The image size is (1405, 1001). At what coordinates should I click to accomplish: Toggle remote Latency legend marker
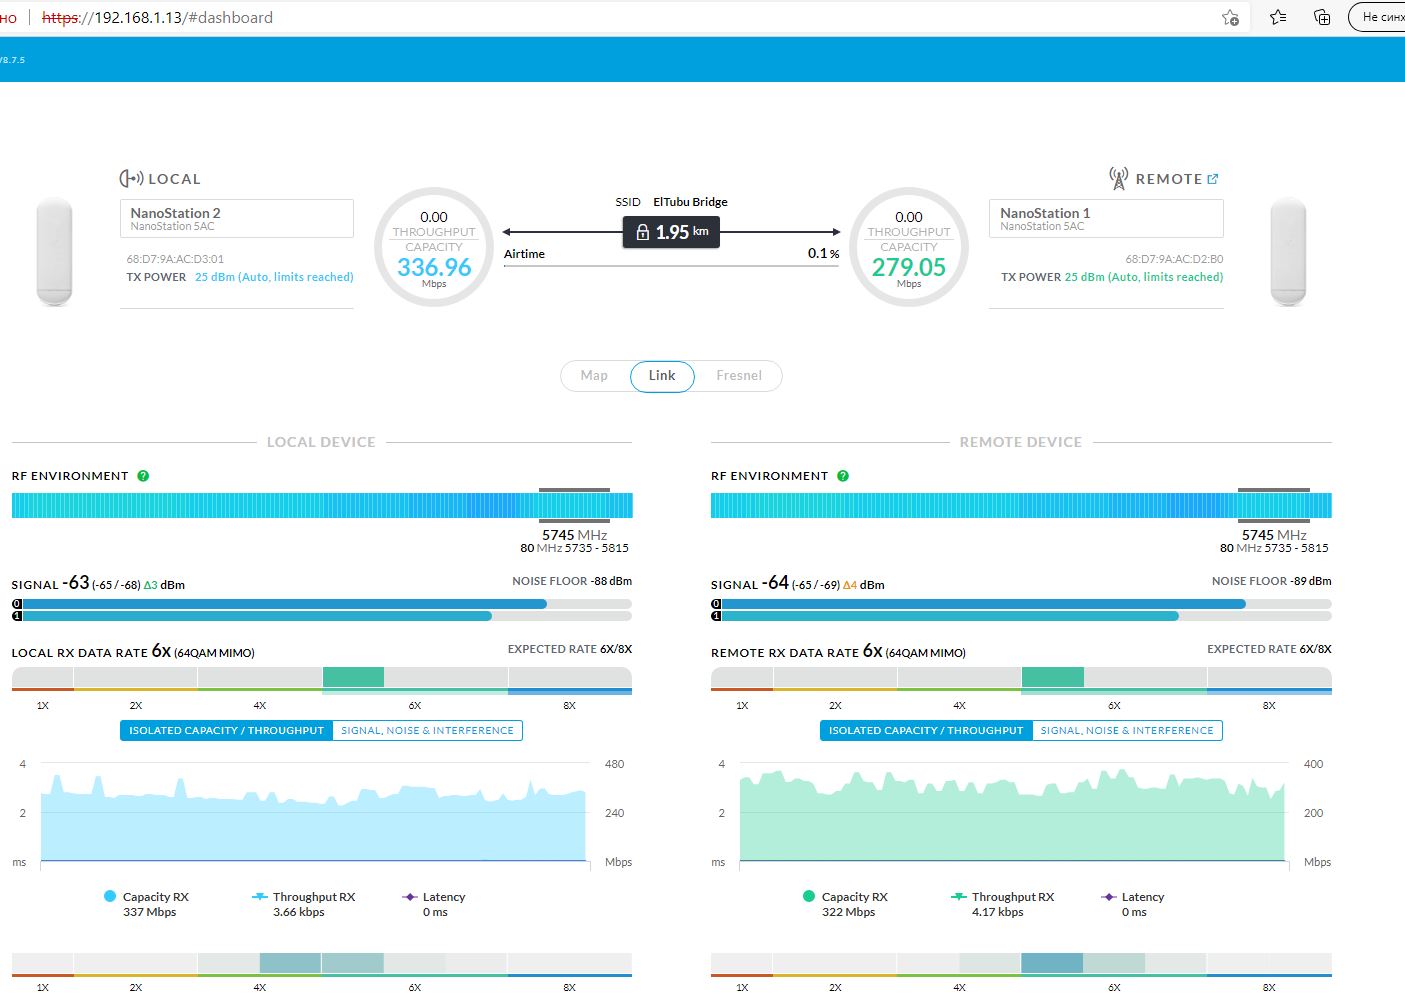tap(1109, 897)
